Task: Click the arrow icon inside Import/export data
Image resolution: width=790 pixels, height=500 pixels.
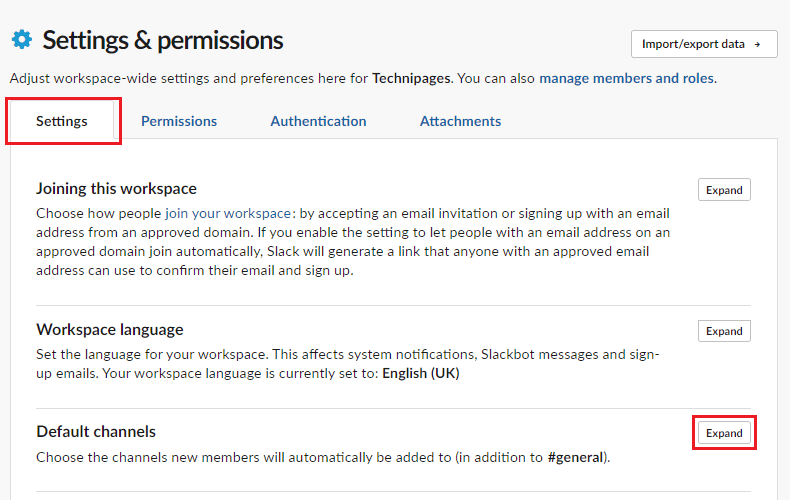Action: tap(757, 44)
